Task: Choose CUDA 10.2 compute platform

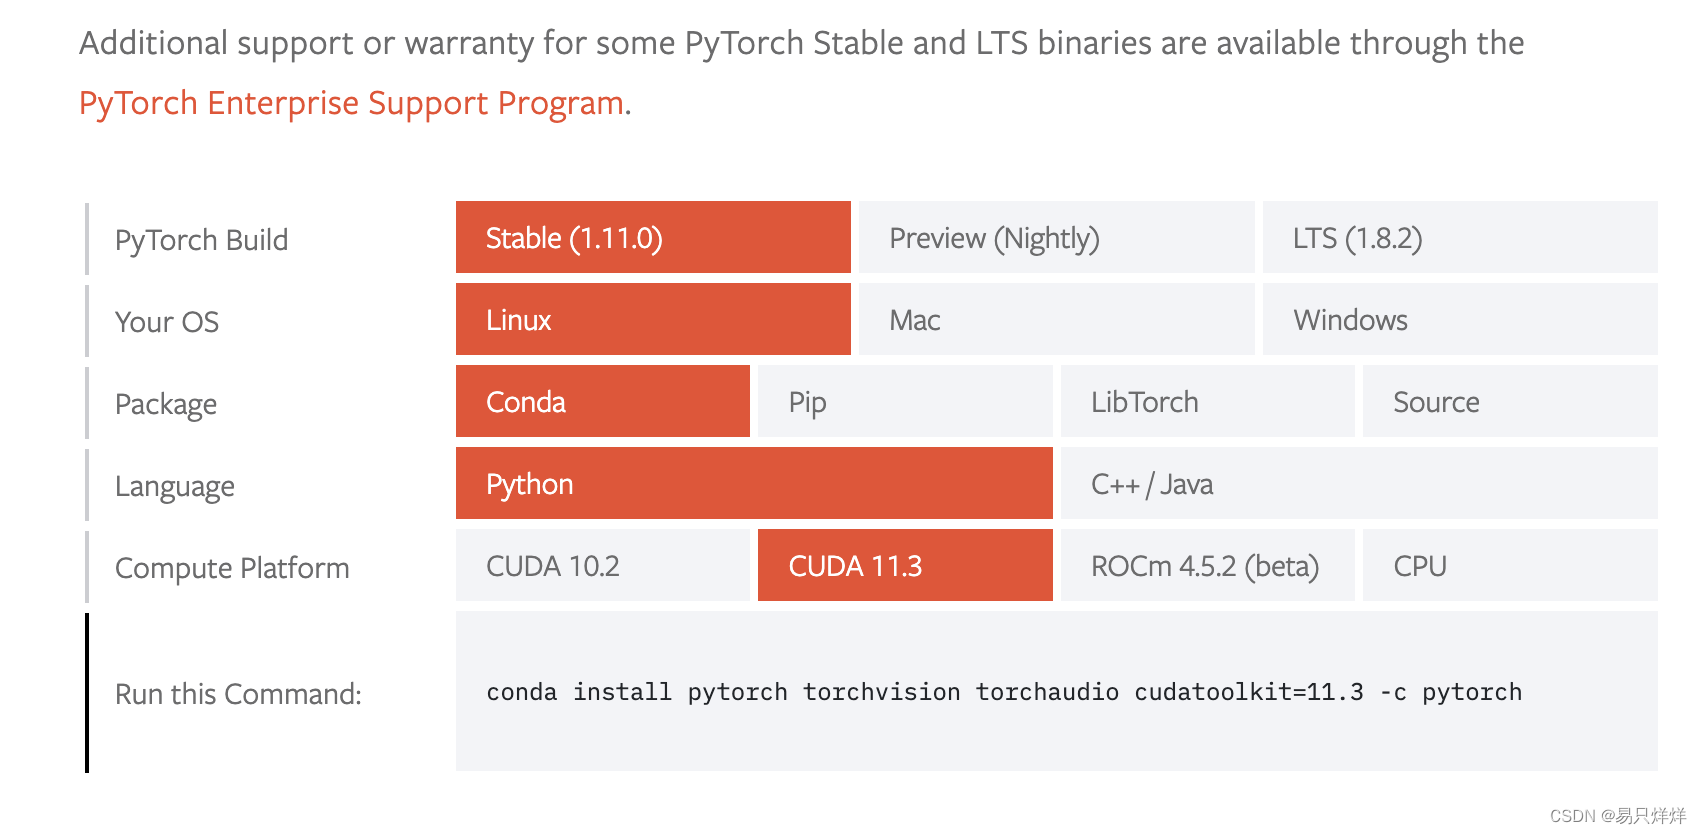Action: [x=601, y=566]
